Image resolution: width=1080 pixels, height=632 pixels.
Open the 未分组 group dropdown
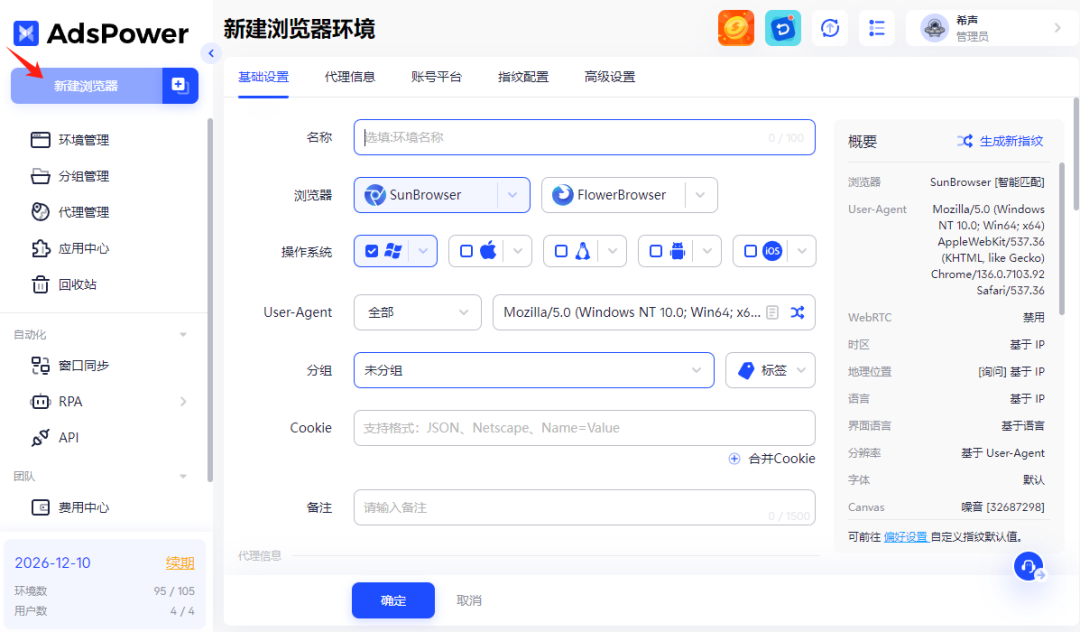(534, 370)
